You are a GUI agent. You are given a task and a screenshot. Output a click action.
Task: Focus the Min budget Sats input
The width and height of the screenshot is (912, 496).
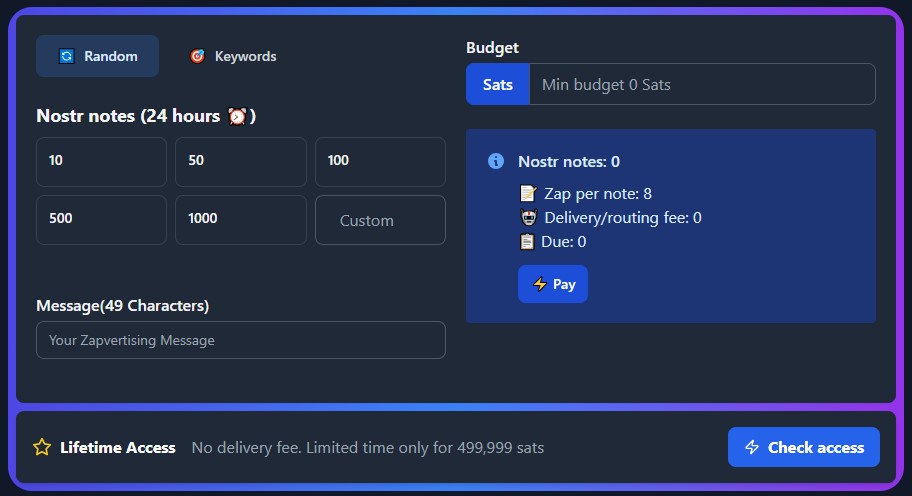point(701,85)
